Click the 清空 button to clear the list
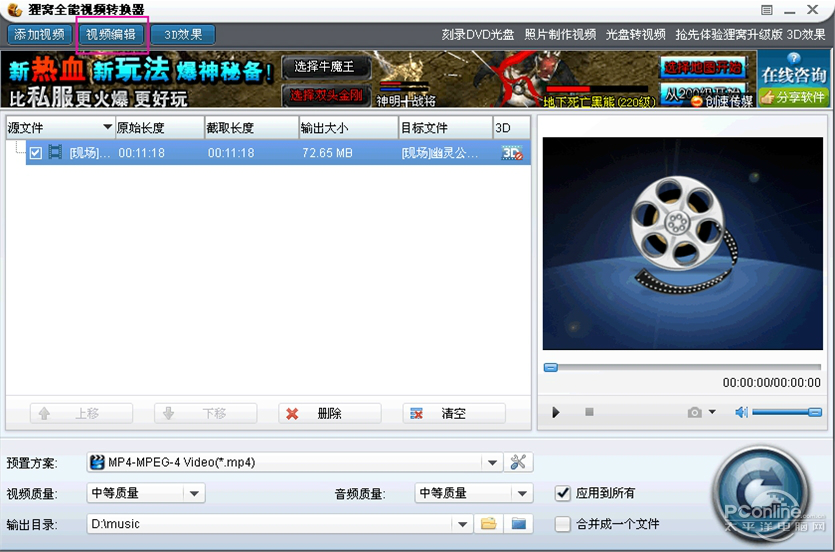This screenshot has height=552, width=835. click(x=454, y=414)
